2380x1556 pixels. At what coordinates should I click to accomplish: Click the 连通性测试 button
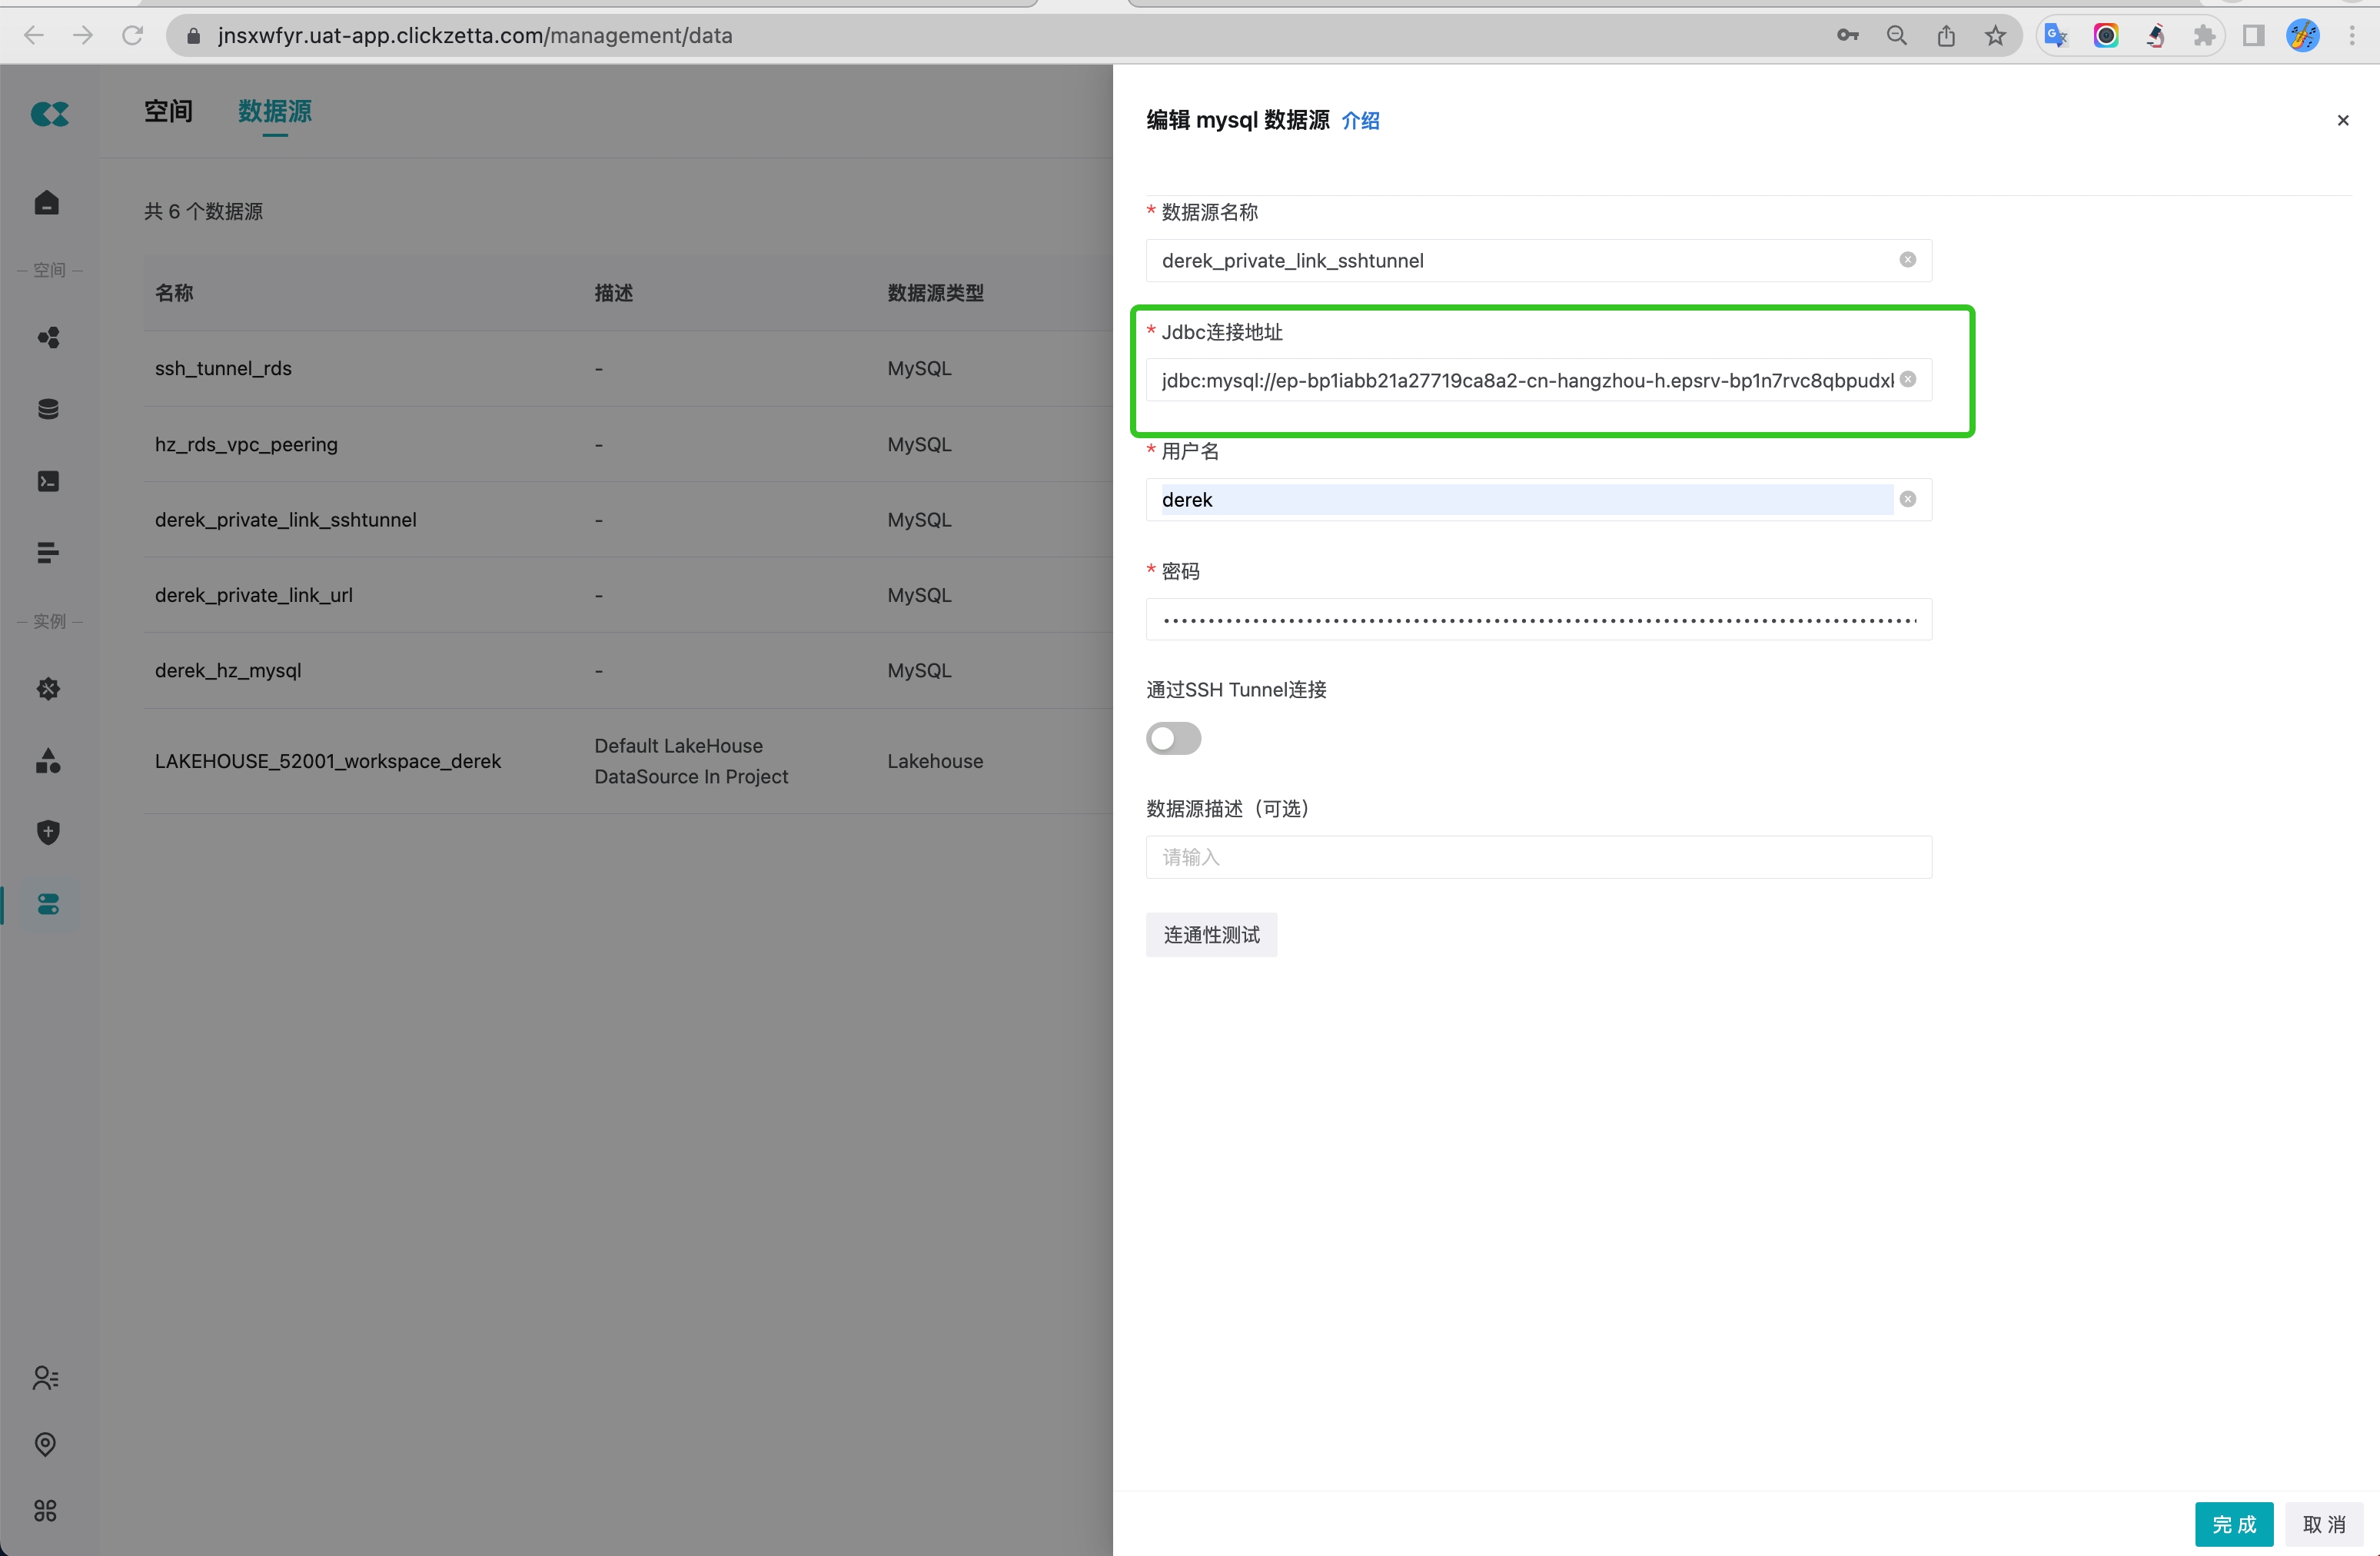point(1211,935)
